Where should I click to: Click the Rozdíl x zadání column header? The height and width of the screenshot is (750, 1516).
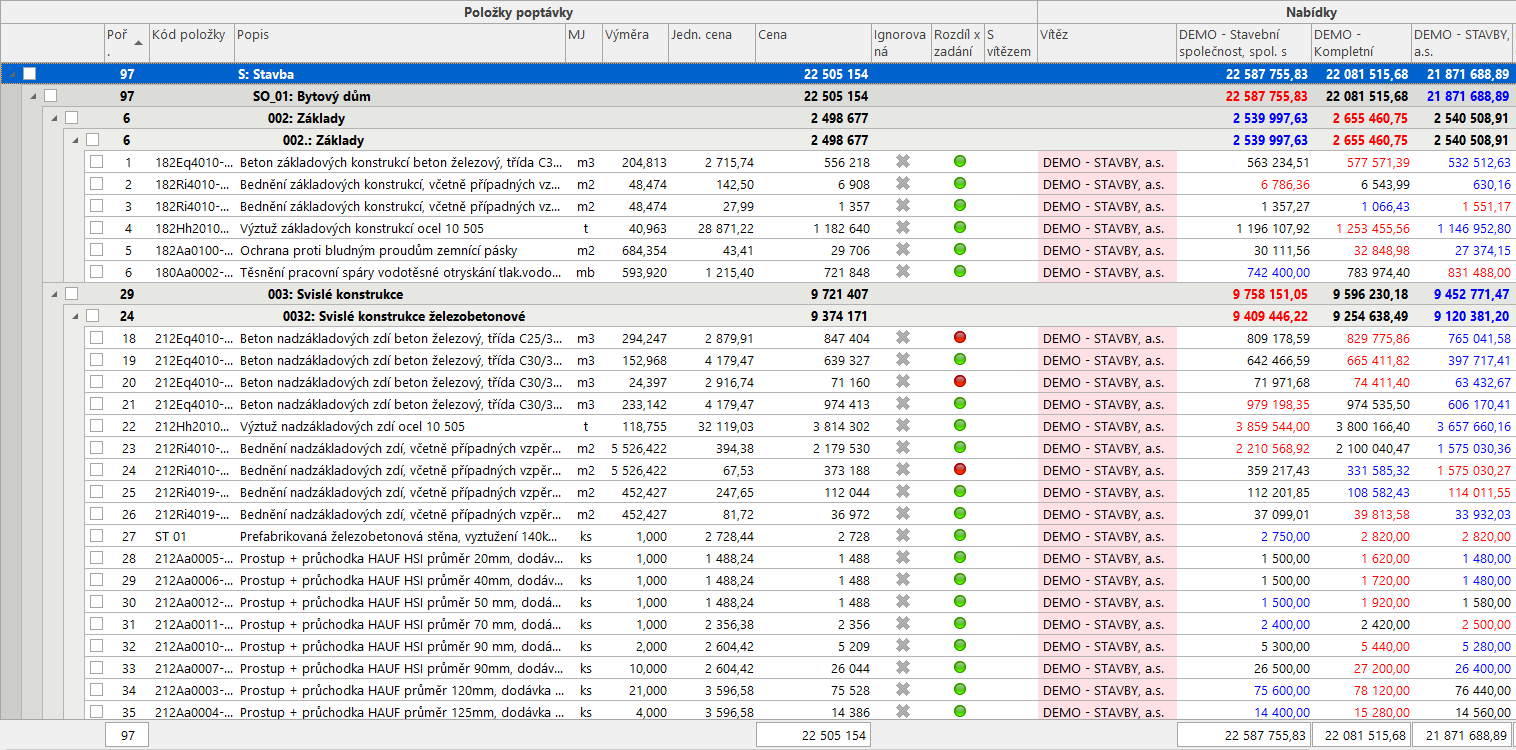coord(957,42)
